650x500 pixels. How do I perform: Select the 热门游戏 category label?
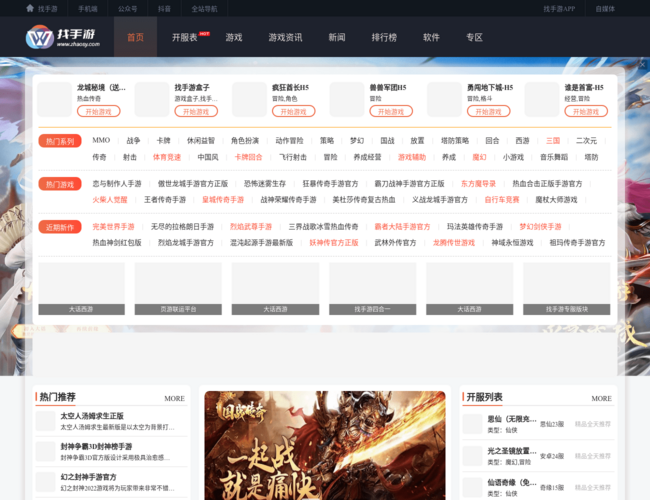click(60, 184)
